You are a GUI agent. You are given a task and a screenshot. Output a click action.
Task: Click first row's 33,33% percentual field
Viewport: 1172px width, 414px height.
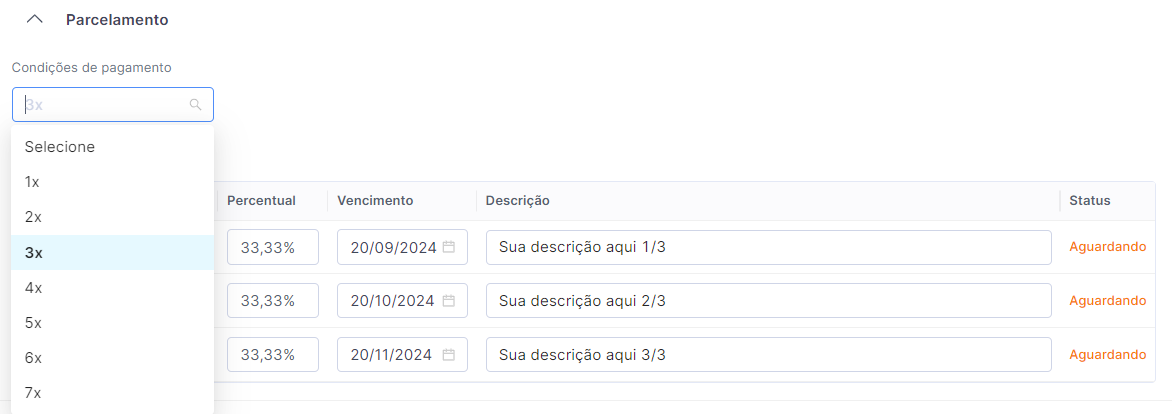pos(272,247)
